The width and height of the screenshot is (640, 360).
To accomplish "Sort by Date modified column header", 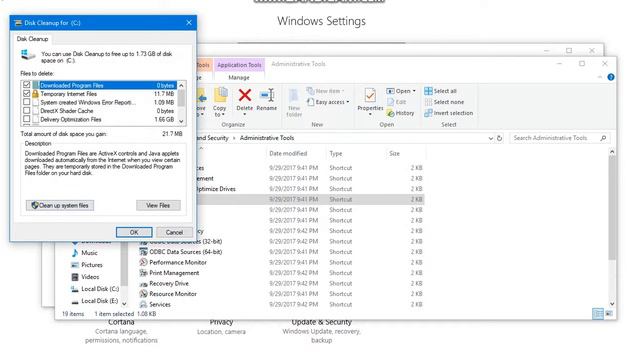I will tap(288, 153).
